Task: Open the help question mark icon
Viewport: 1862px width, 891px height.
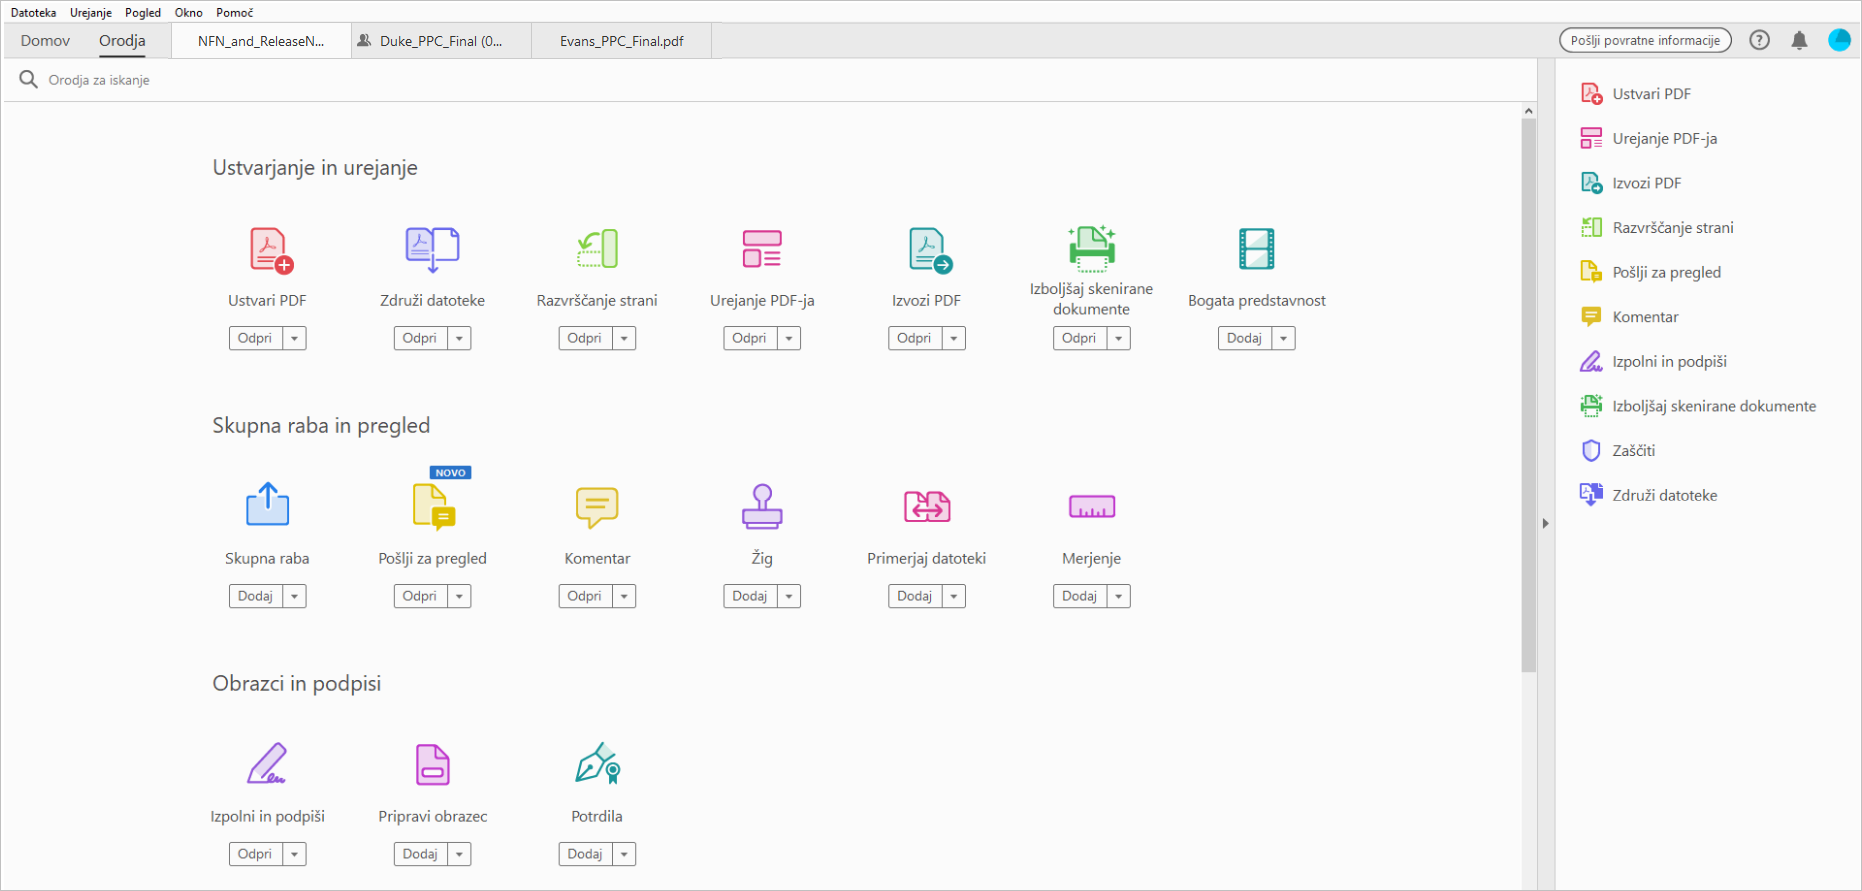Action: (1760, 40)
